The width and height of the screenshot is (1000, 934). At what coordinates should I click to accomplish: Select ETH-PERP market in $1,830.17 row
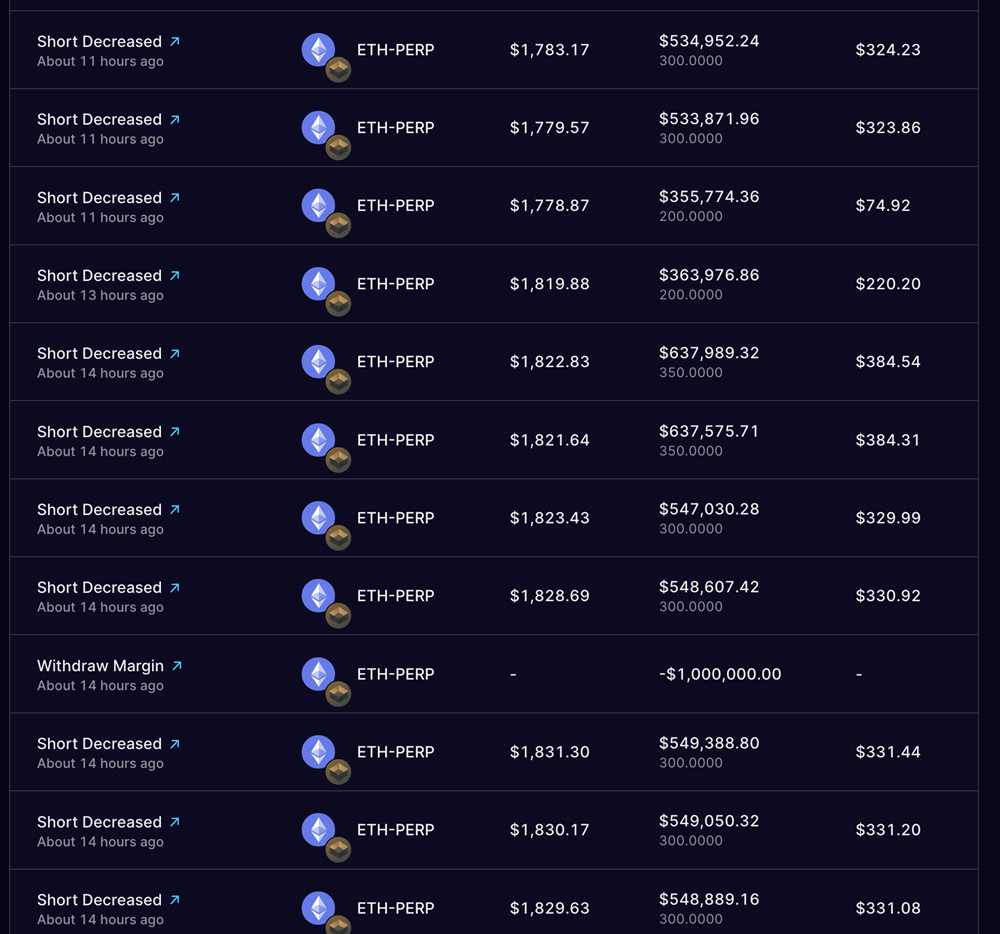pos(395,829)
